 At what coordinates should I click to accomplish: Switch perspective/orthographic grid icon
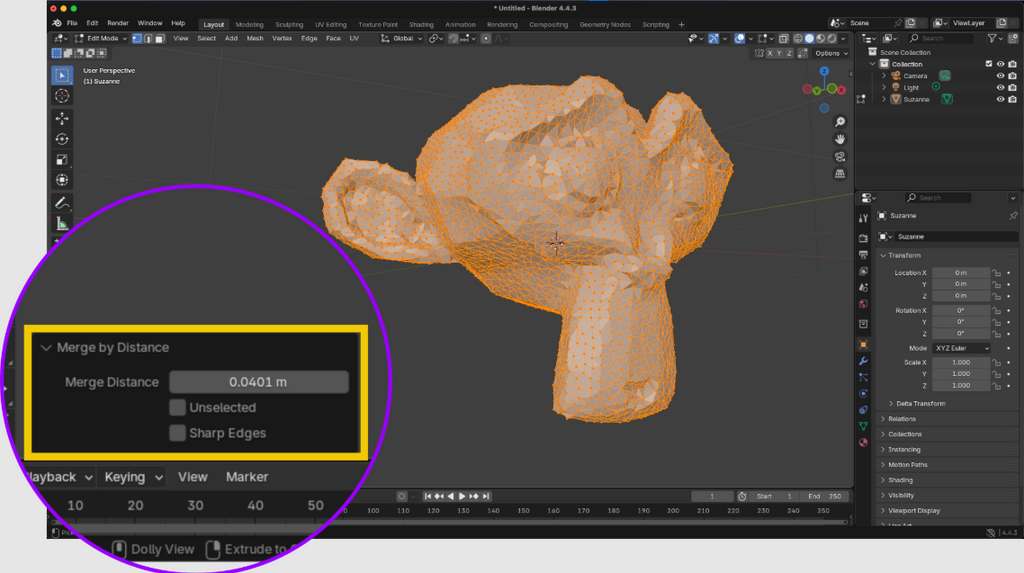click(840, 174)
